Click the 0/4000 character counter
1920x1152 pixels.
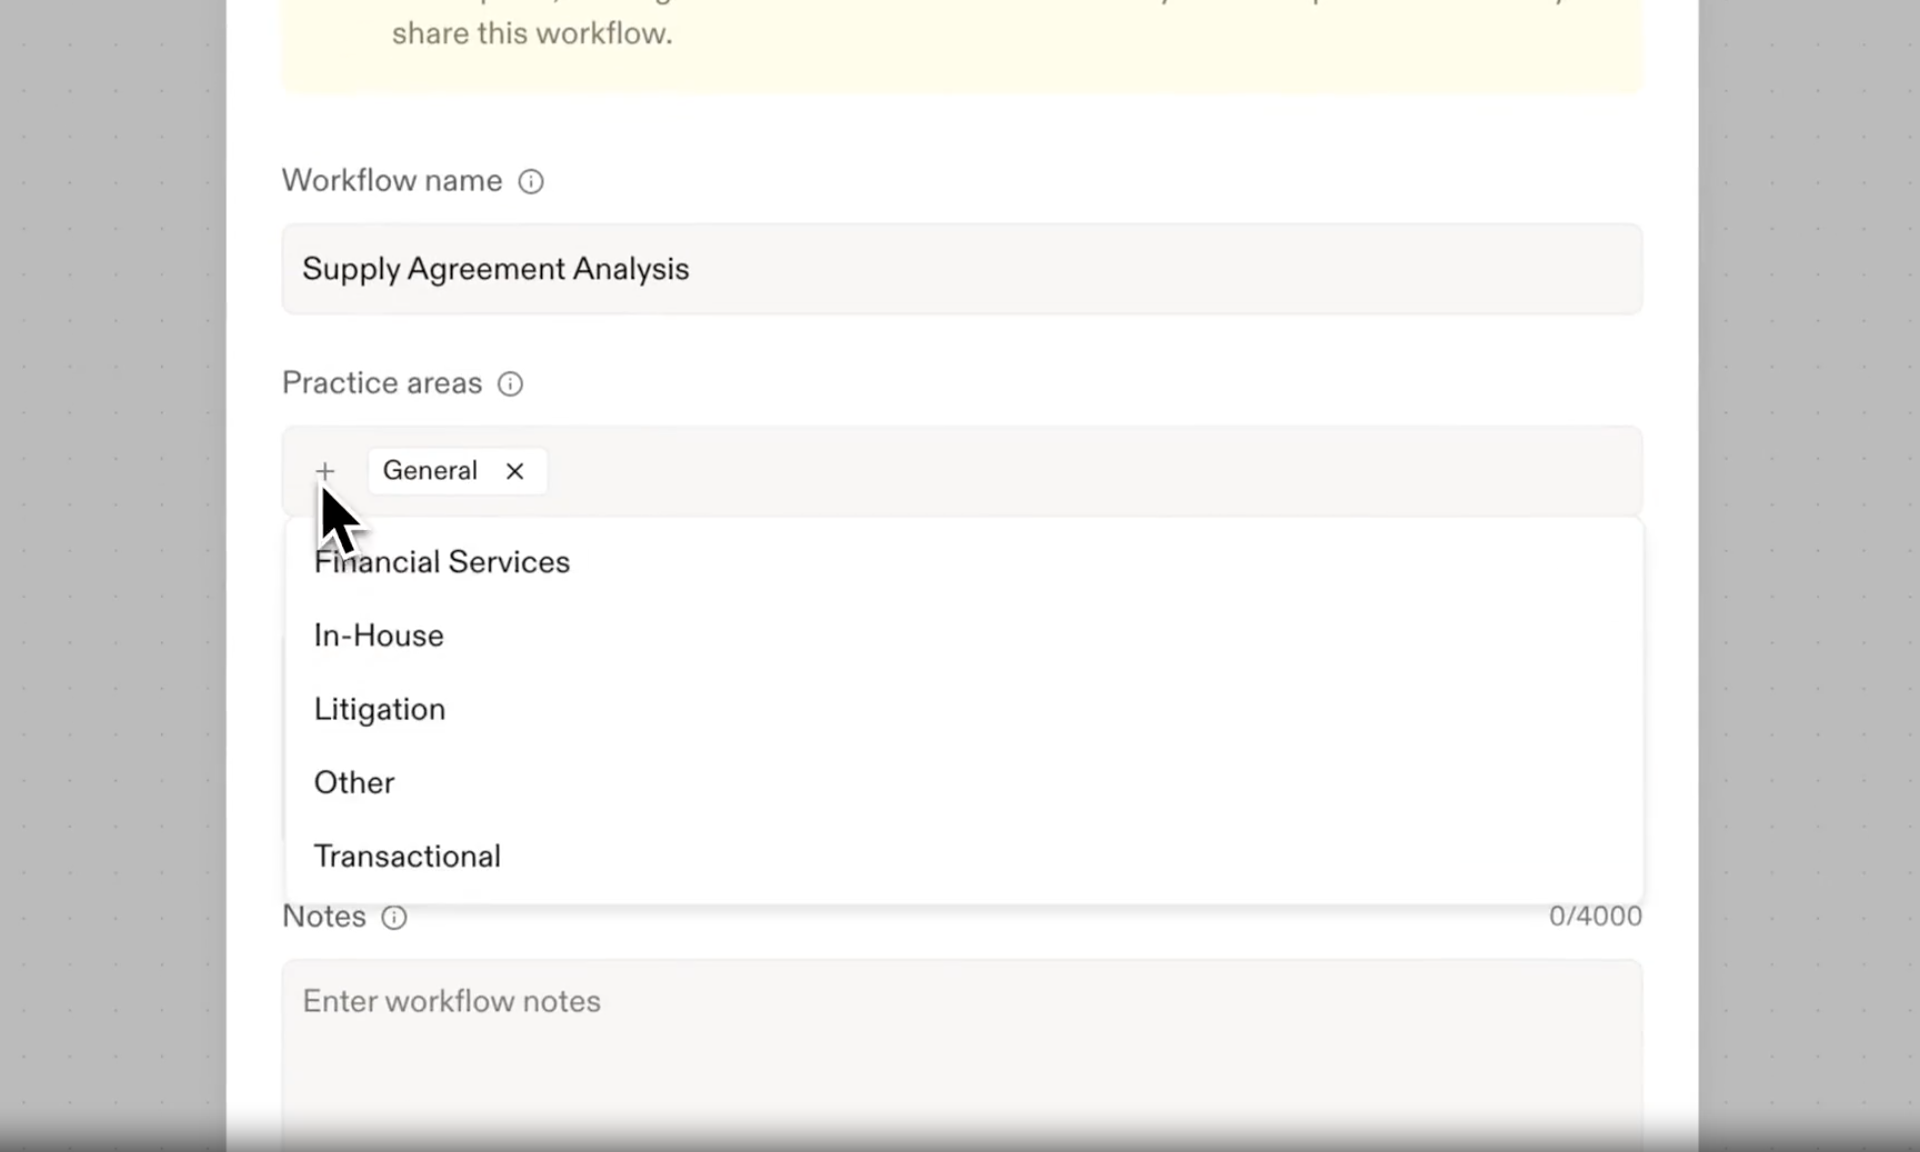(1595, 917)
